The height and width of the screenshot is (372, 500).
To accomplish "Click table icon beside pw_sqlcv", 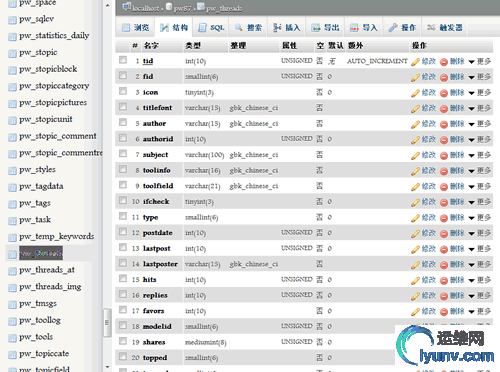I will (x=12, y=20).
